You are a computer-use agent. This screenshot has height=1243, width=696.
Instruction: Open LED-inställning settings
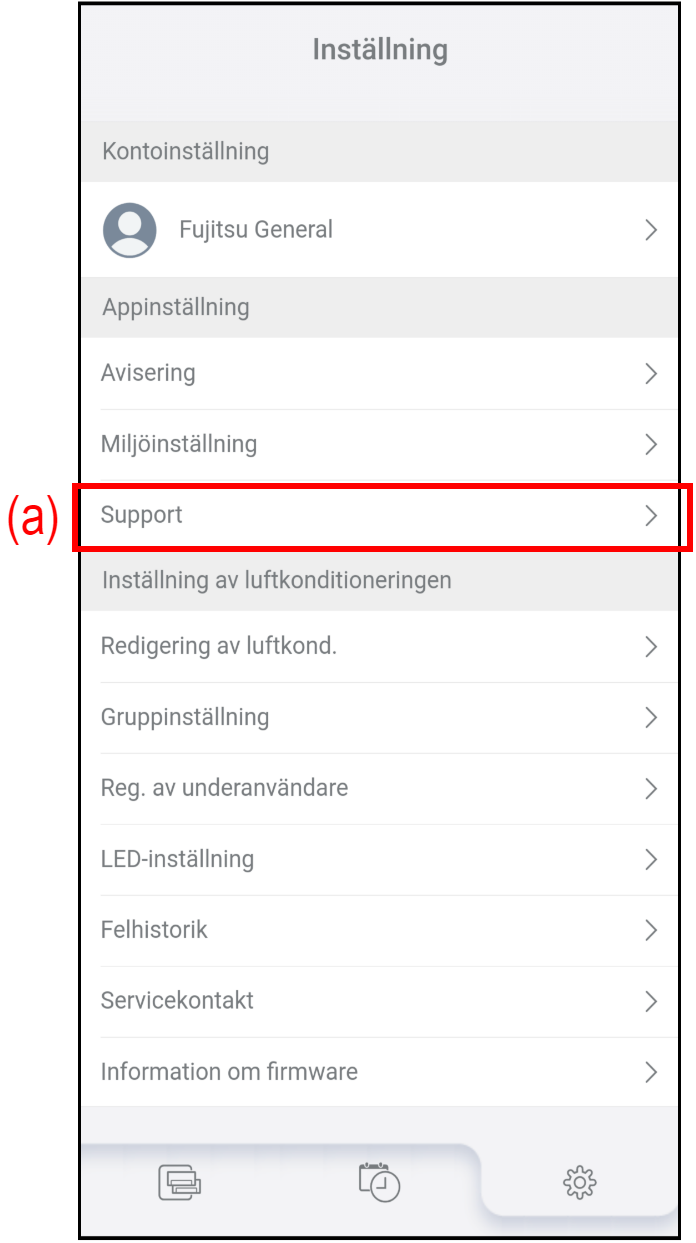(x=177, y=859)
